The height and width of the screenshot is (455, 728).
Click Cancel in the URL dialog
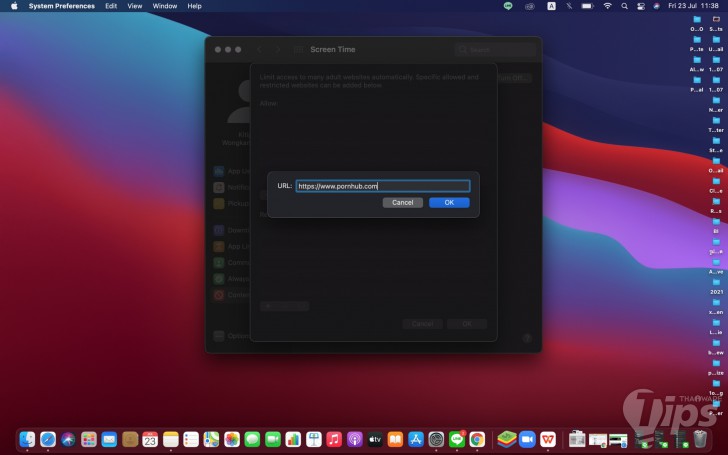tap(403, 202)
